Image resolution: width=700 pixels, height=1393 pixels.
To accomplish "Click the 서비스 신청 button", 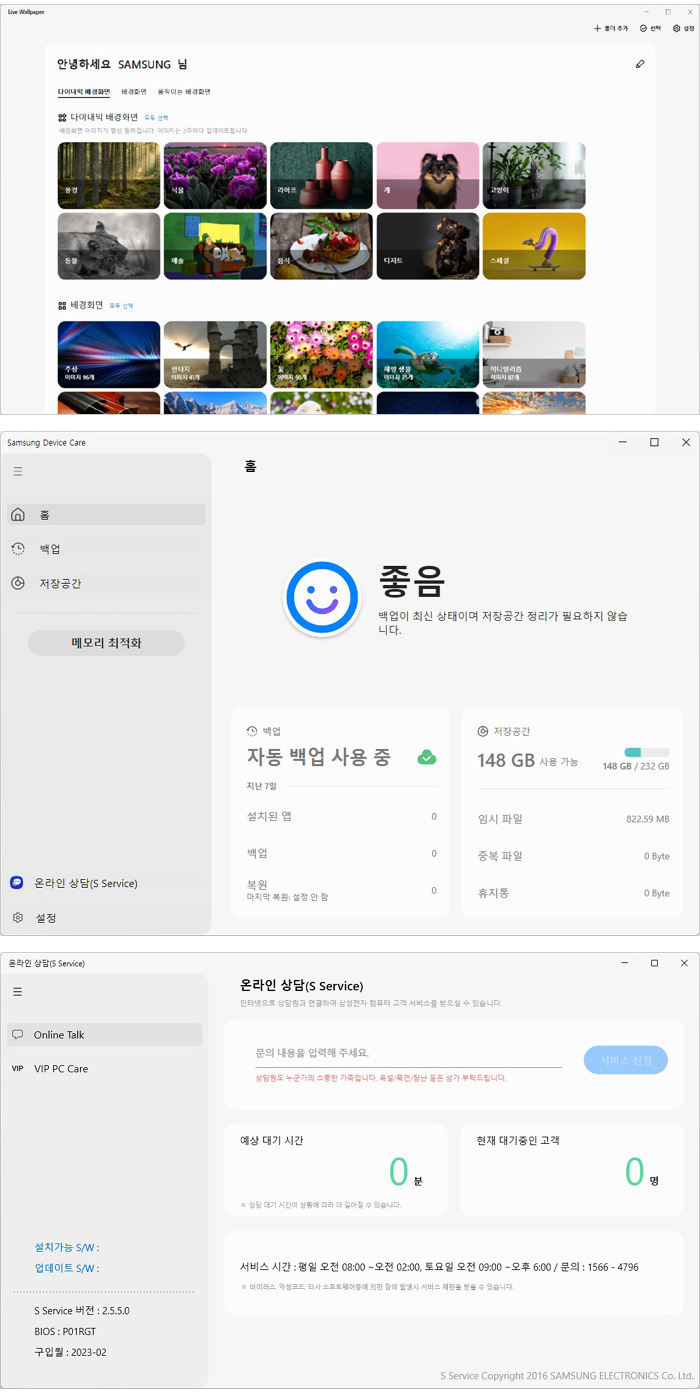I will pos(625,1060).
